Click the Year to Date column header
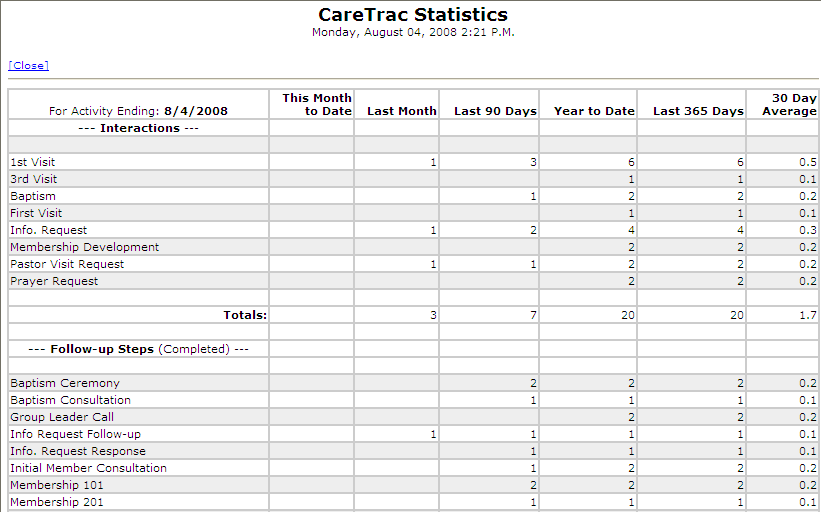821x512 pixels. [594, 111]
